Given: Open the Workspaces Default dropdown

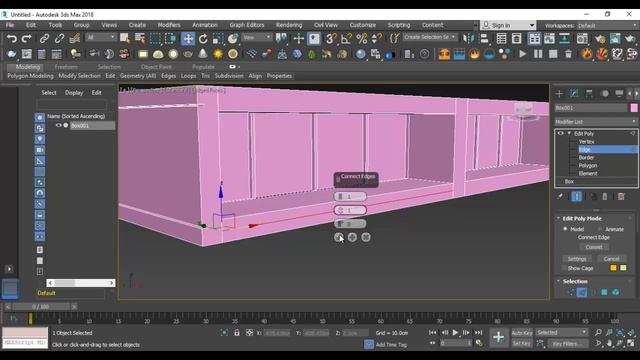Looking at the screenshot, I should (607, 25).
